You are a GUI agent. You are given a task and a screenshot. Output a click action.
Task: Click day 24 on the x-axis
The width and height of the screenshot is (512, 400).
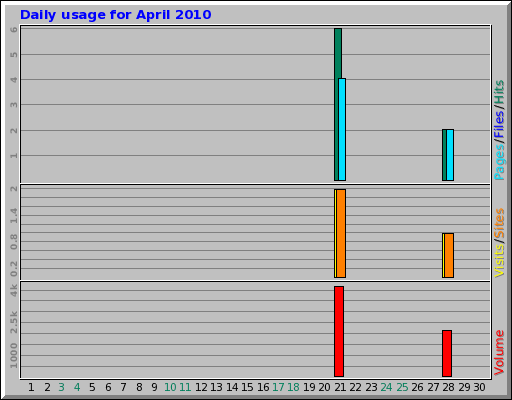[x=386, y=387]
